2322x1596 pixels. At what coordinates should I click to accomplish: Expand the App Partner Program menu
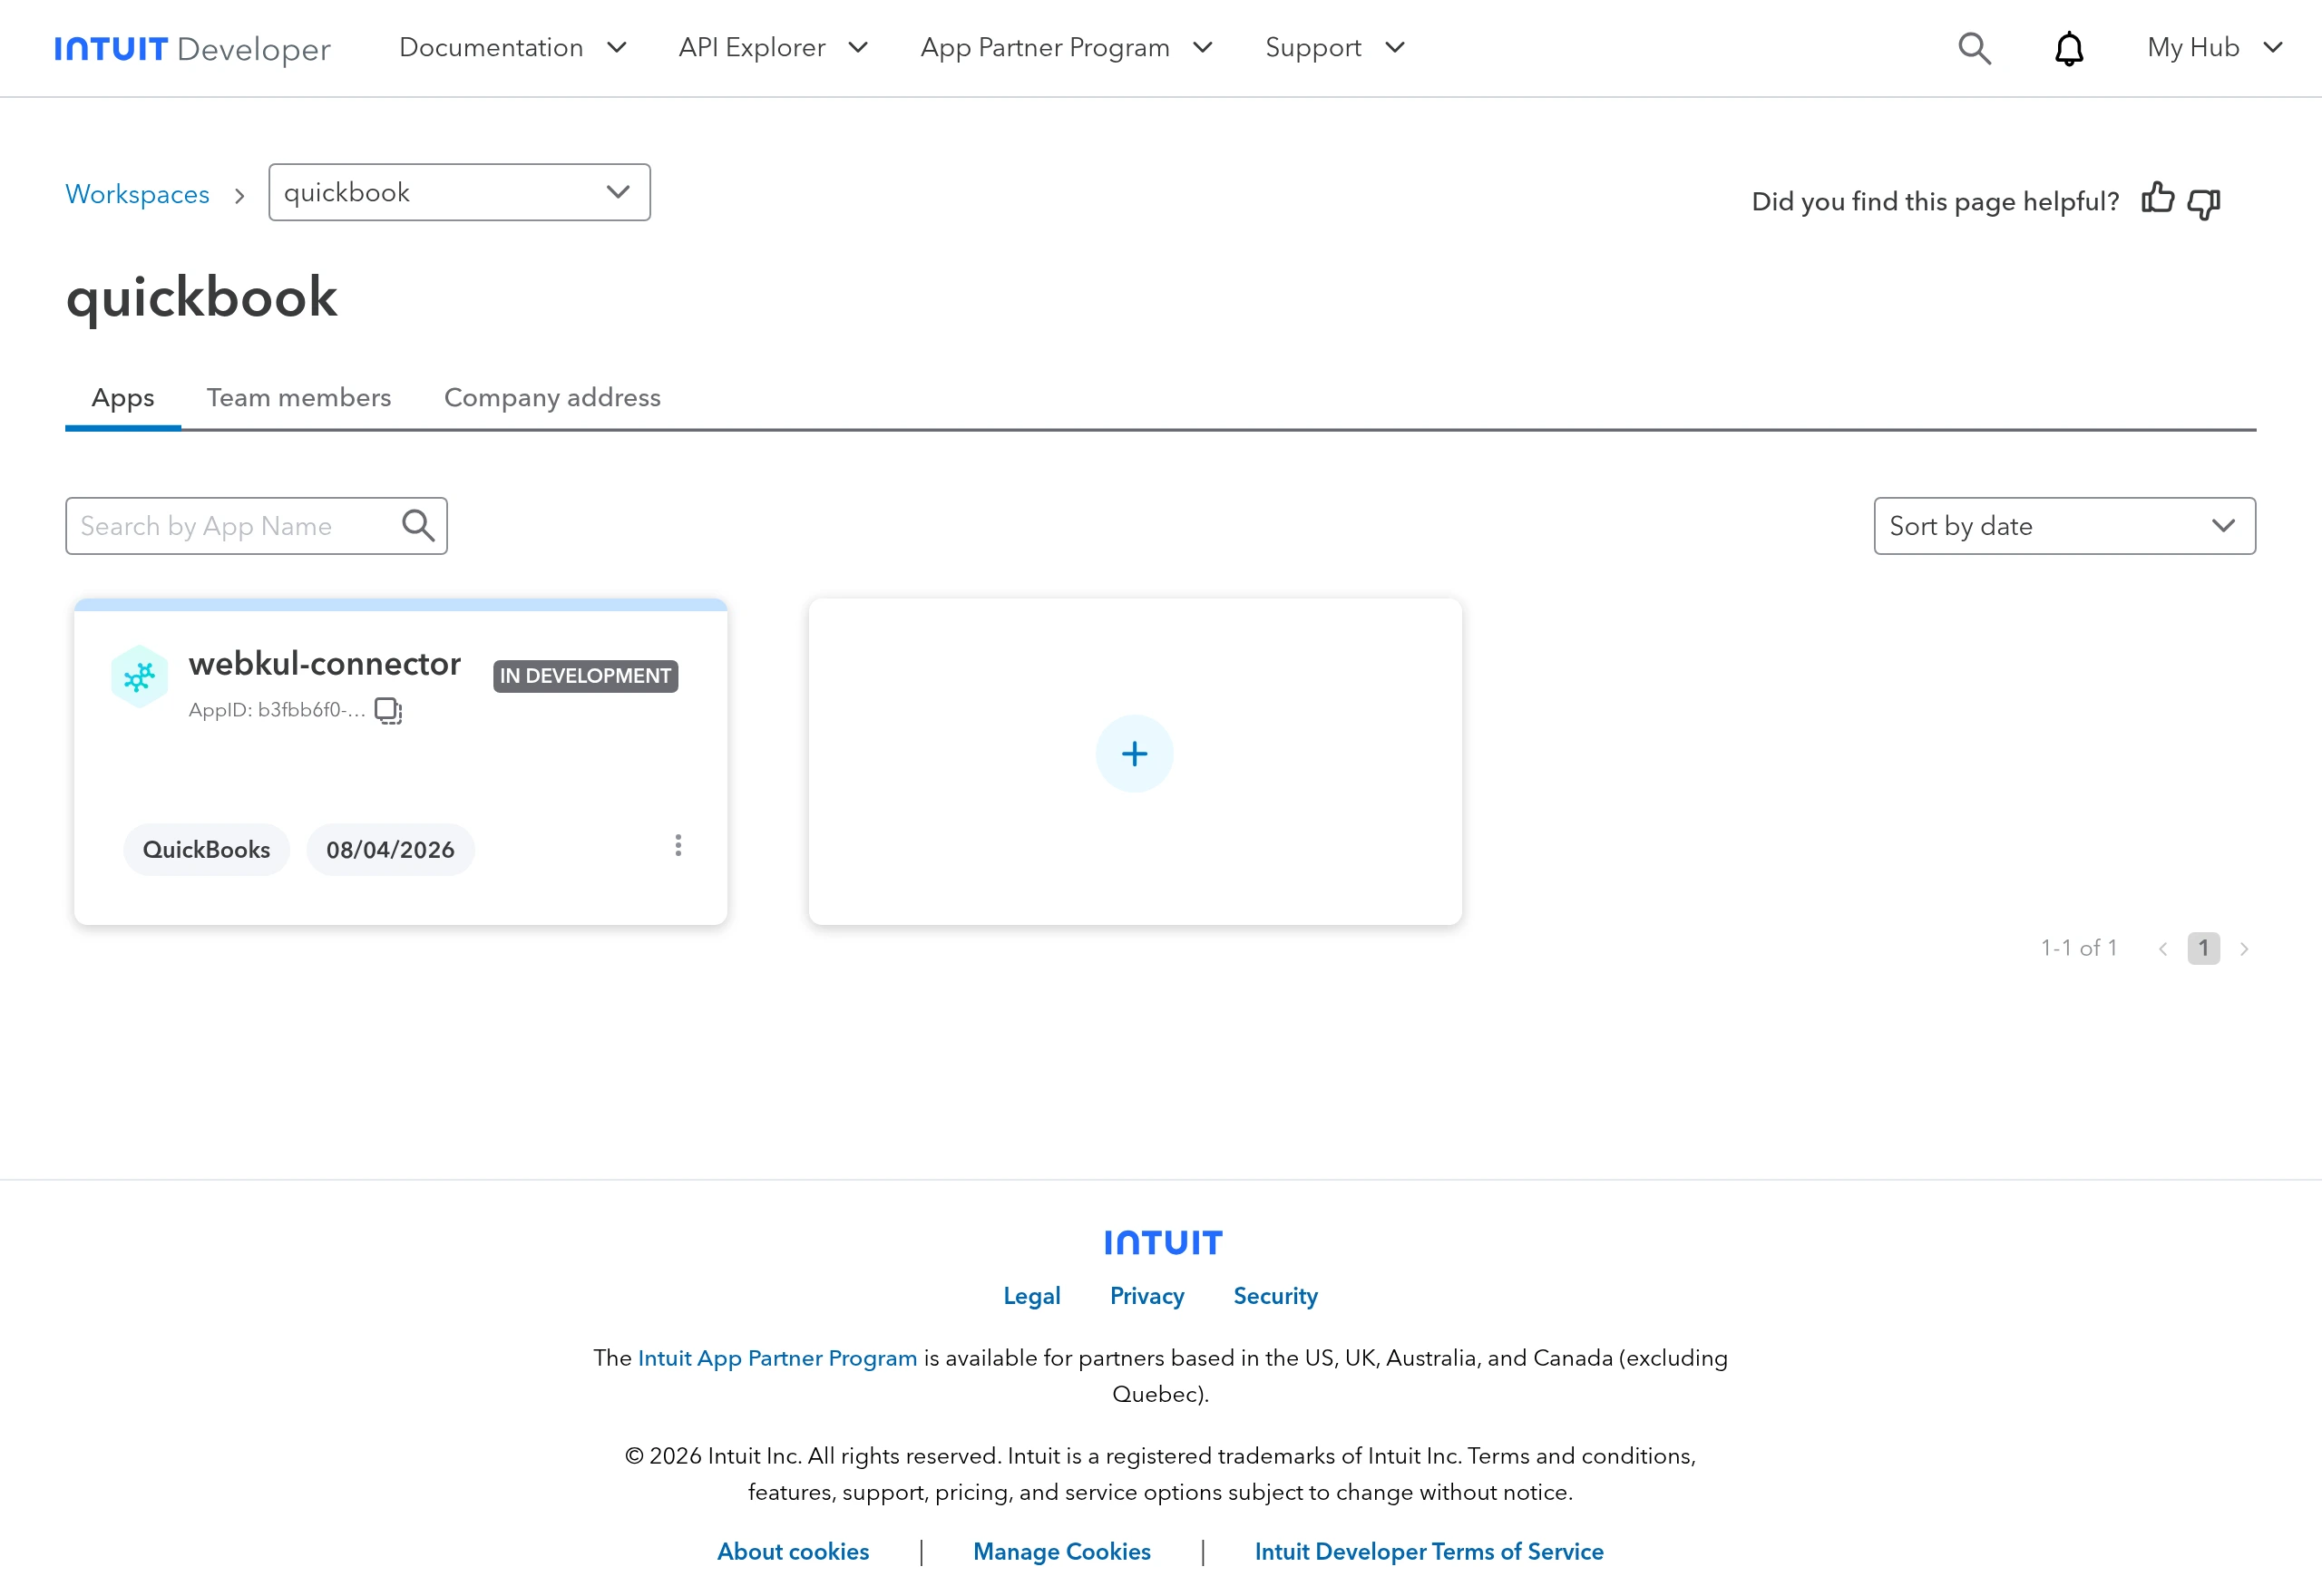[1066, 48]
